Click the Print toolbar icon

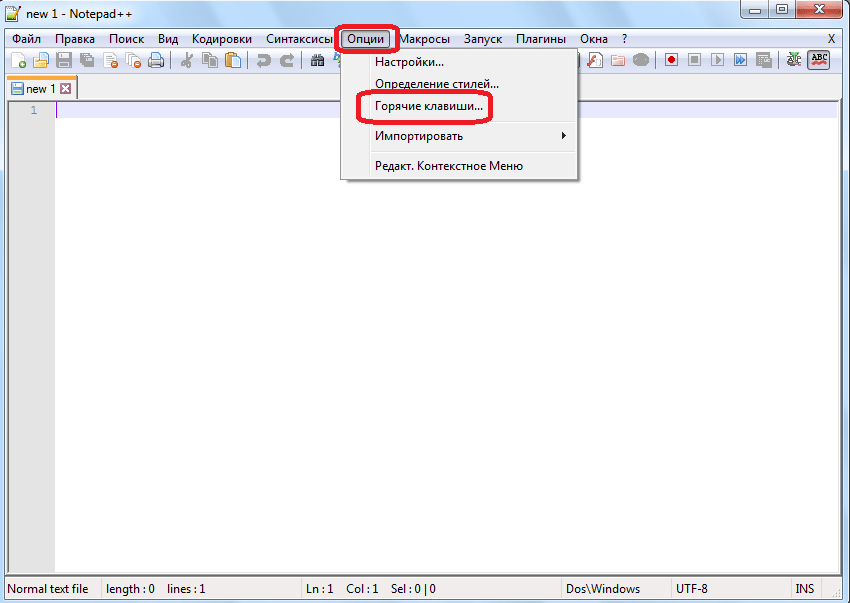156,60
